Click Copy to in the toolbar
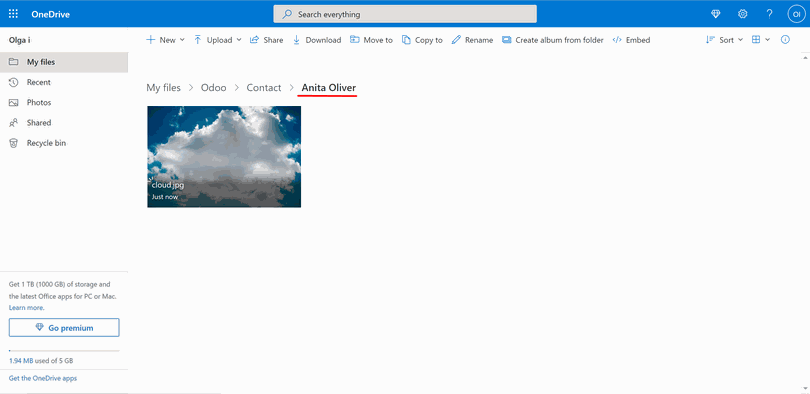 tap(423, 40)
